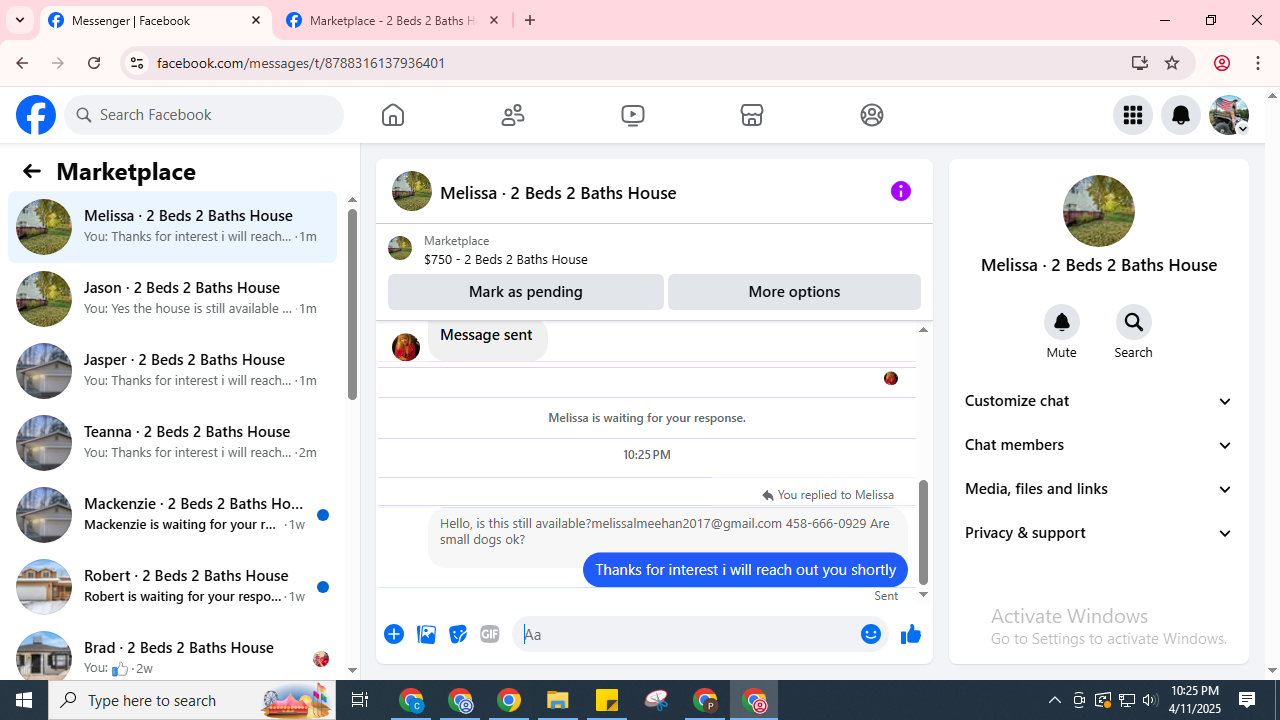Open conversation information purple icon
The image size is (1280, 720).
[901, 191]
